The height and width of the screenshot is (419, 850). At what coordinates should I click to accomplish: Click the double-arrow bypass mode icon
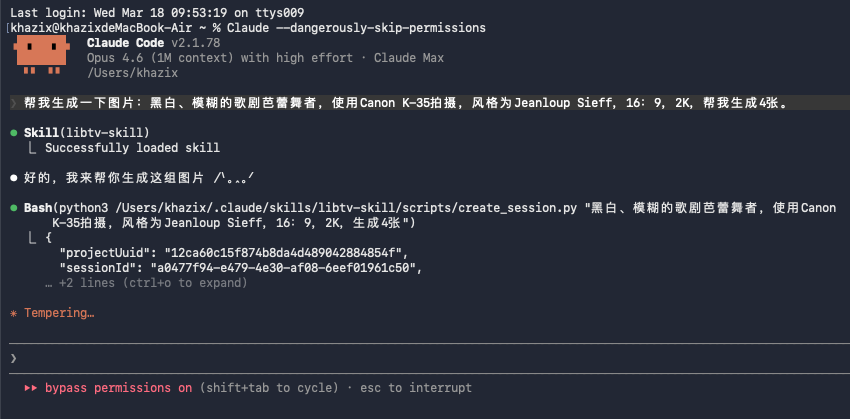click(x=31, y=388)
